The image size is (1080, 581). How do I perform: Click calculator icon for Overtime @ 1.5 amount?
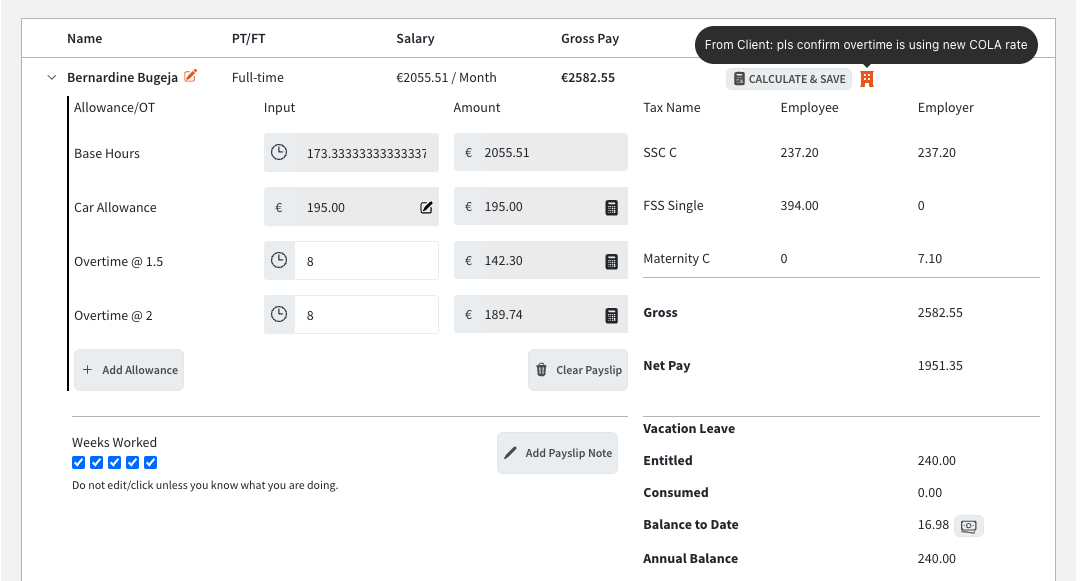pos(611,261)
